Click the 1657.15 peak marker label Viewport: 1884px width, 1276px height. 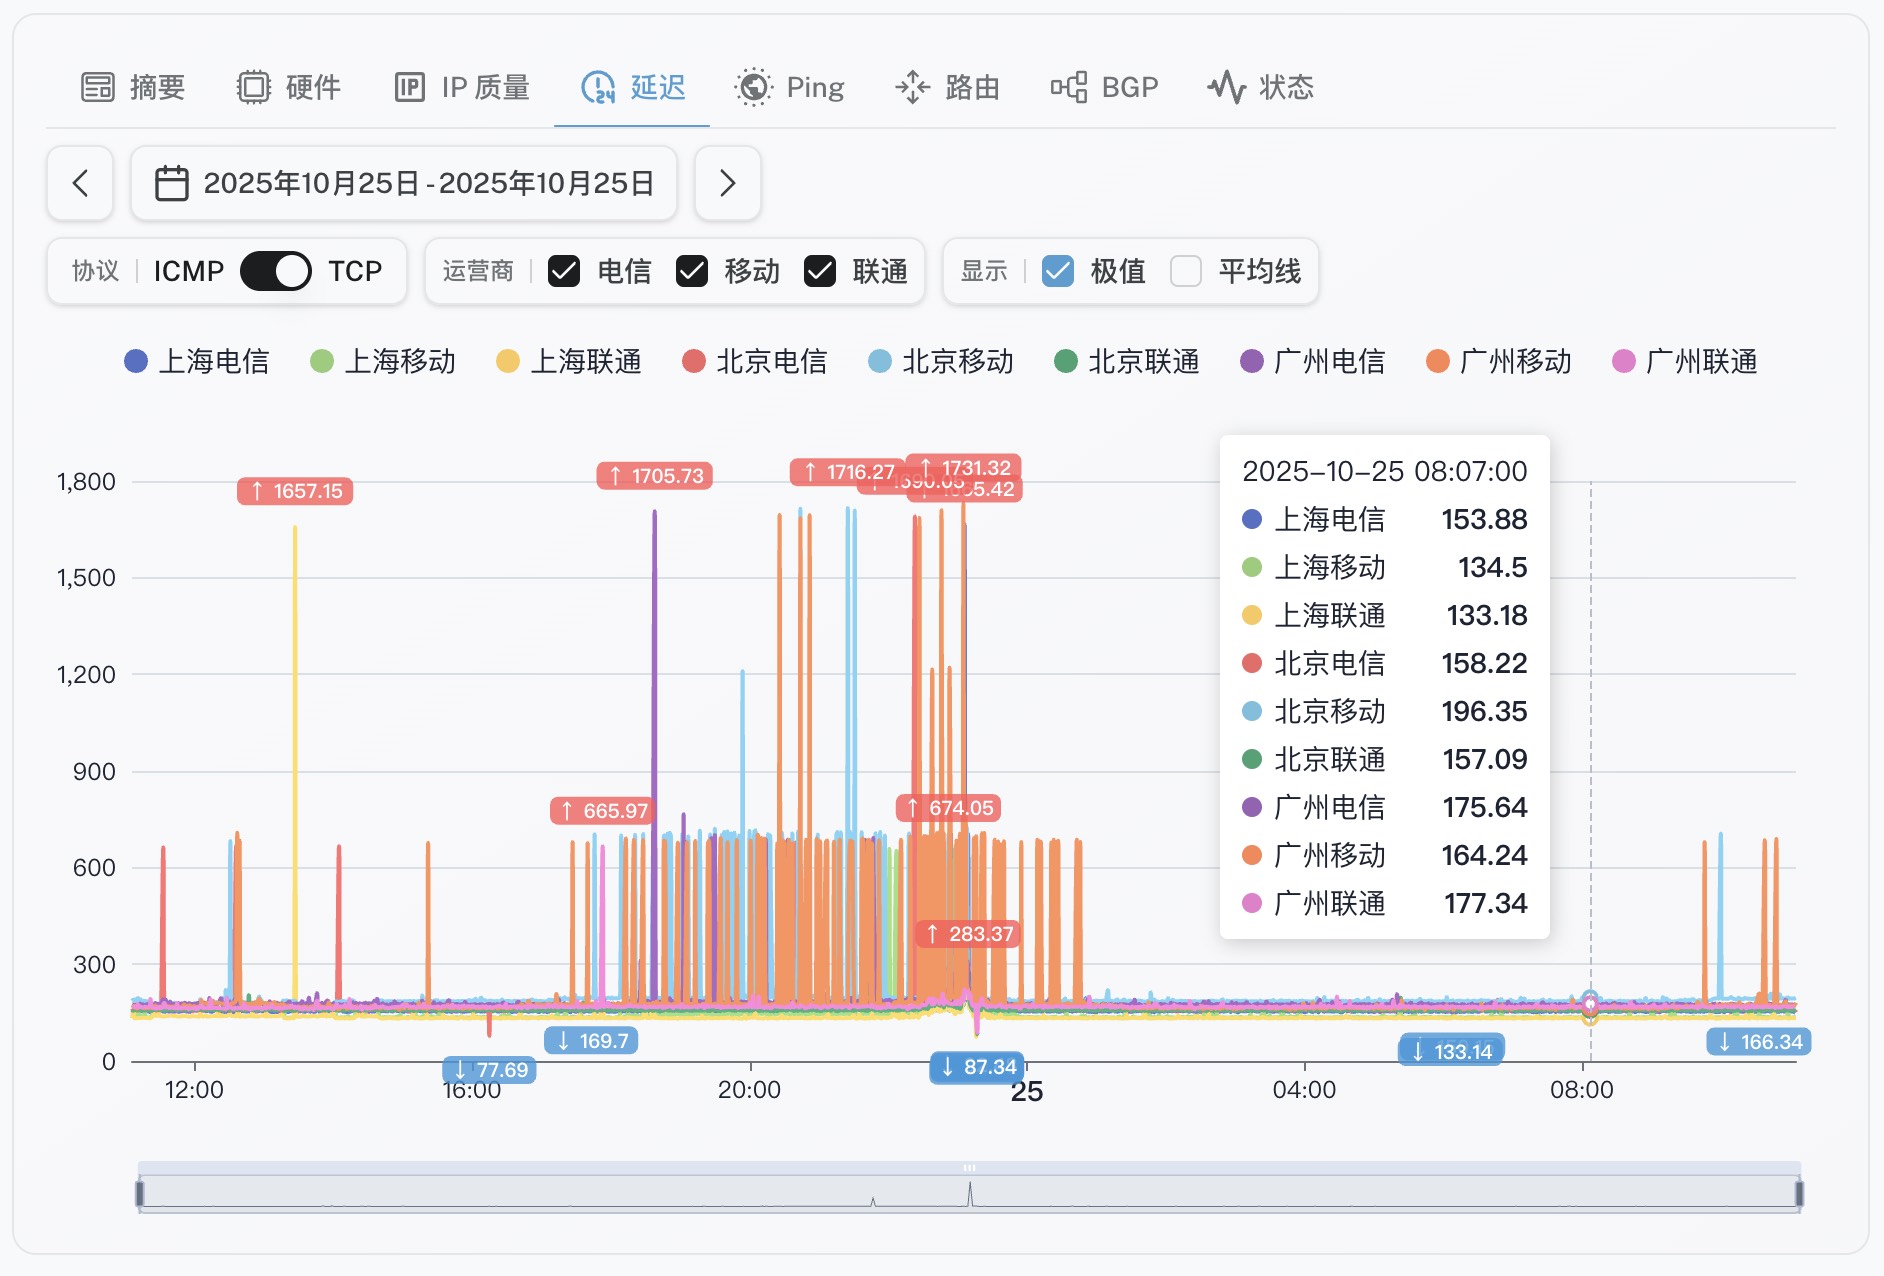pyautogui.click(x=295, y=491)
